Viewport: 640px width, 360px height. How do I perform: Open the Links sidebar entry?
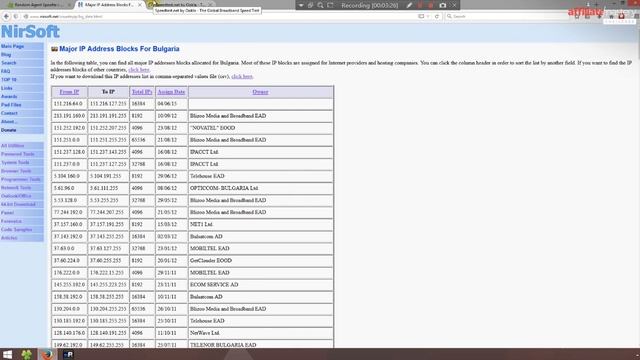coord(7,88)
